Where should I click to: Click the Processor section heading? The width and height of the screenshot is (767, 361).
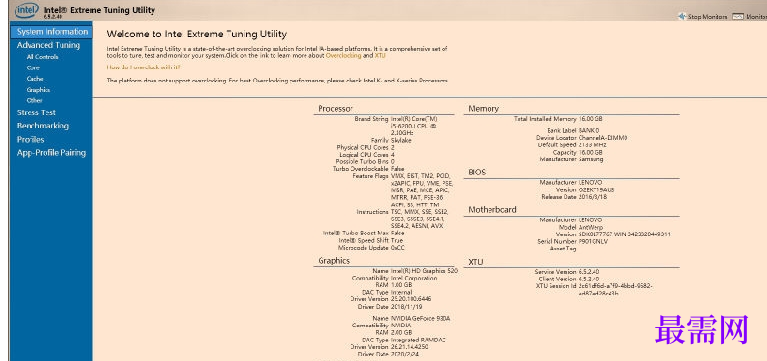335,109
